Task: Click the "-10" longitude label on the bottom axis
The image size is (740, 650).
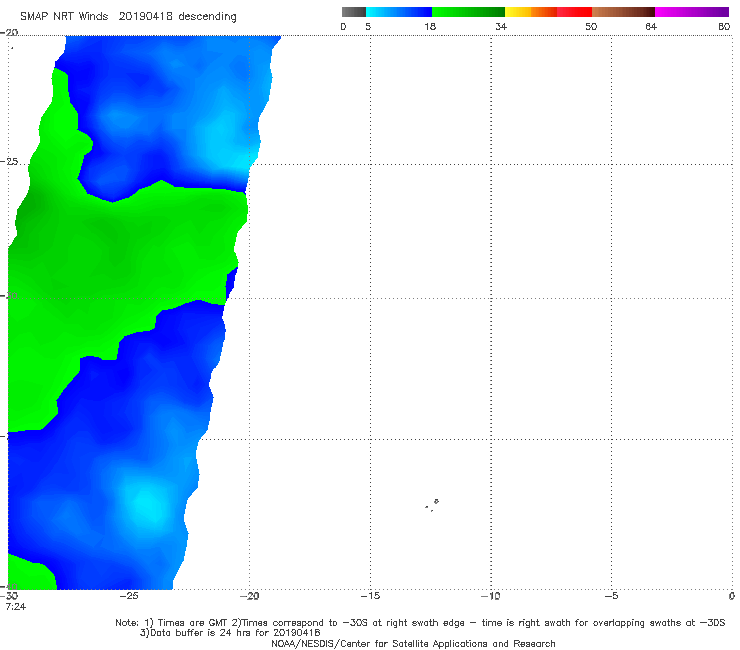Action: (491, 596)
